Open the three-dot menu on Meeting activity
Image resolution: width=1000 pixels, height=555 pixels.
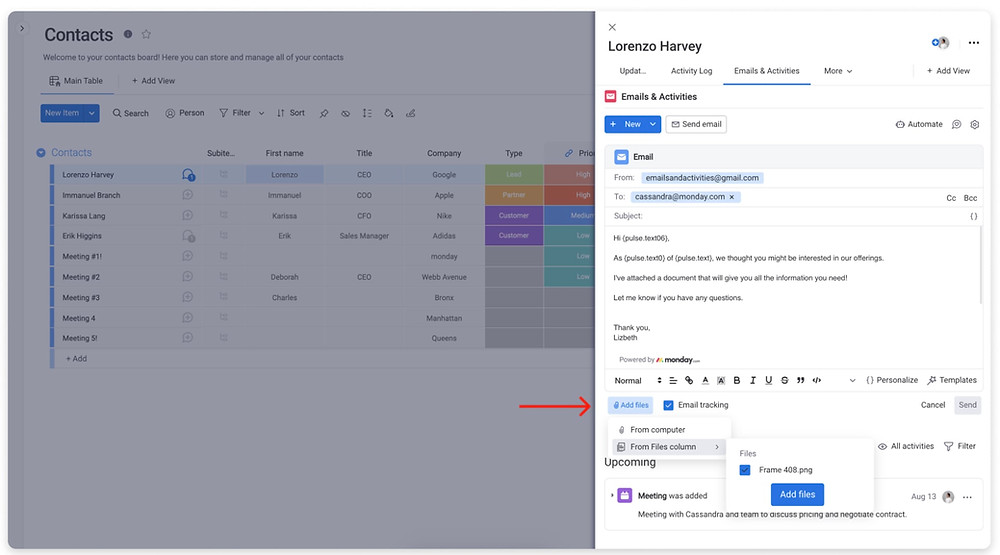pyautogui.click(x=967, y=497)
